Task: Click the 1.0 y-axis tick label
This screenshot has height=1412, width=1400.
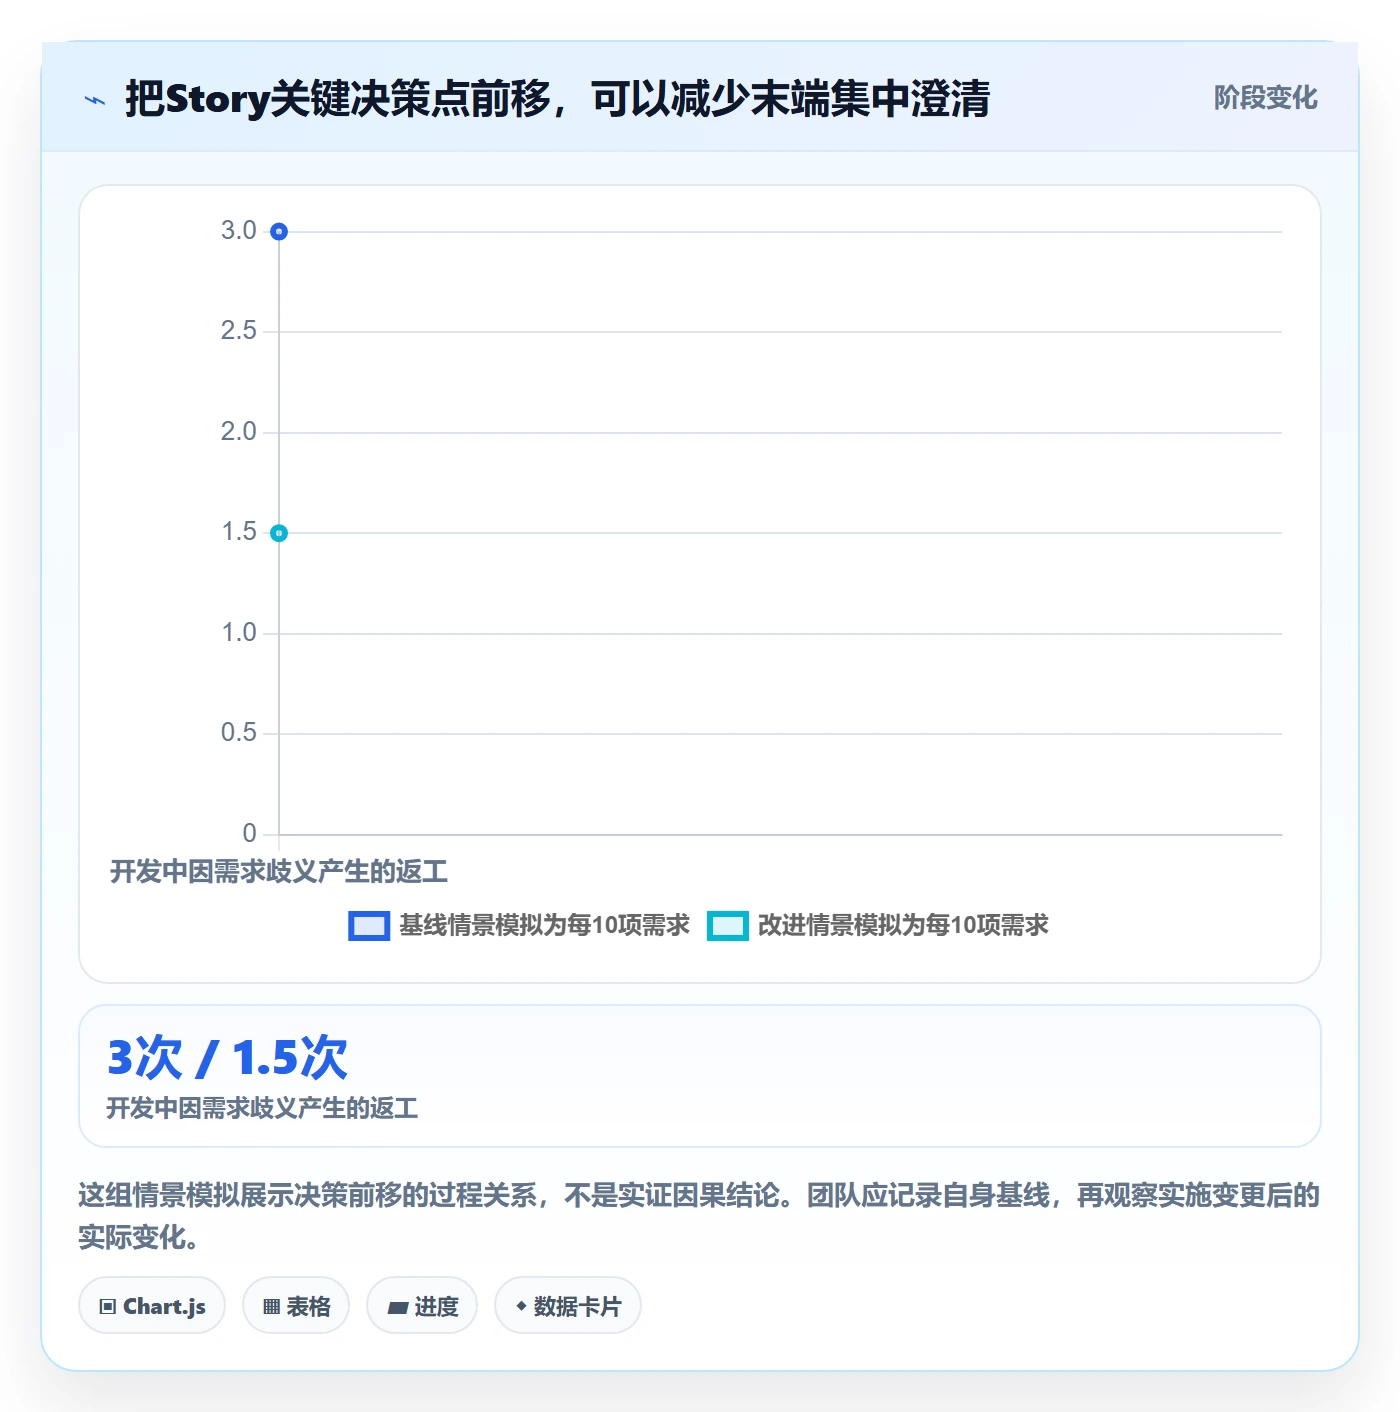Action: pos(239,633)
